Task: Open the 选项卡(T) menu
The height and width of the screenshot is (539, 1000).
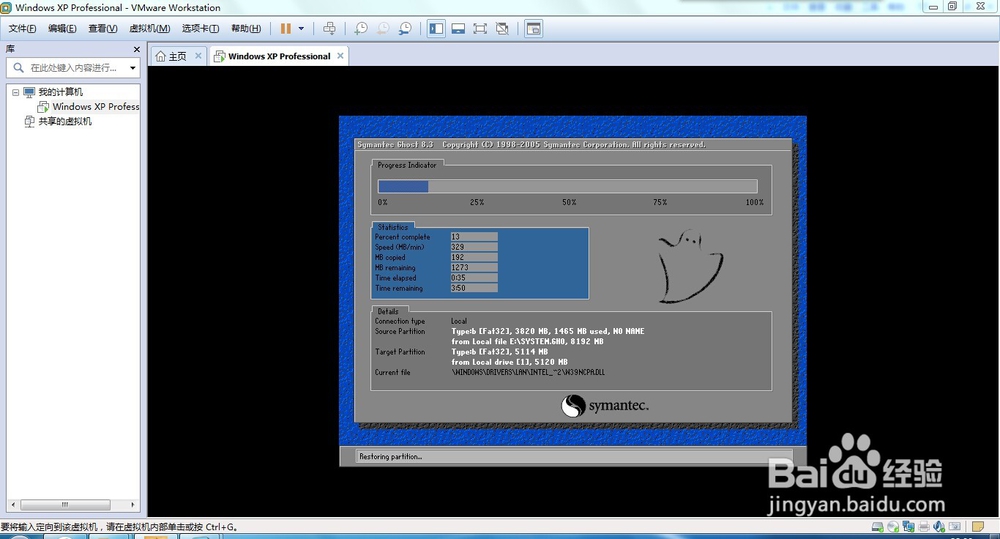Action: pyautogui.click(x=200, y=29)
